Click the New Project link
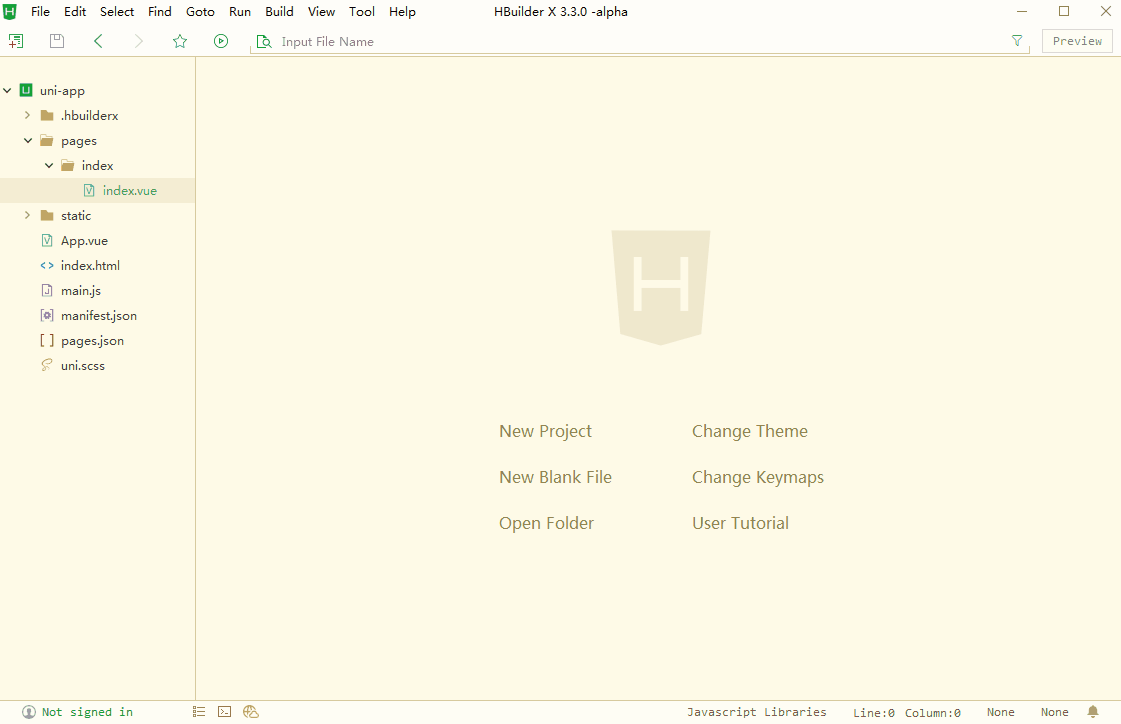This screenshot has width=1121, height=724. tap(545, 431)
